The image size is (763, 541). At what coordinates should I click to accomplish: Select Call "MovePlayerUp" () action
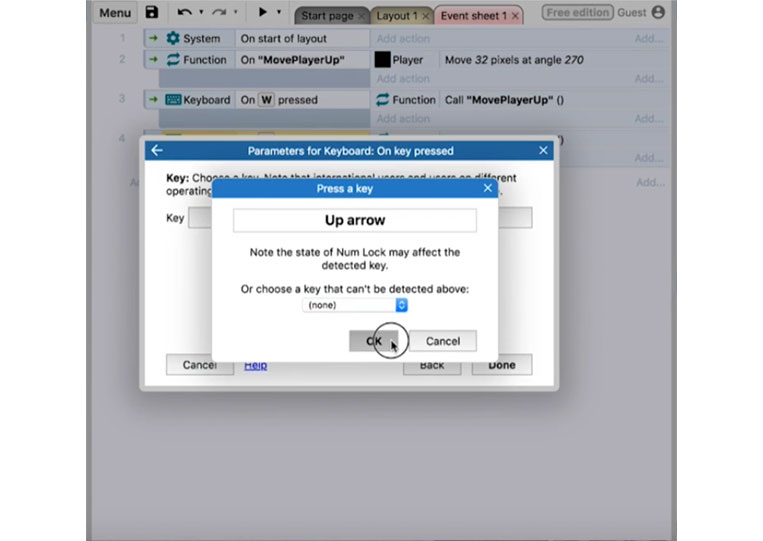[x=504, y=100]
